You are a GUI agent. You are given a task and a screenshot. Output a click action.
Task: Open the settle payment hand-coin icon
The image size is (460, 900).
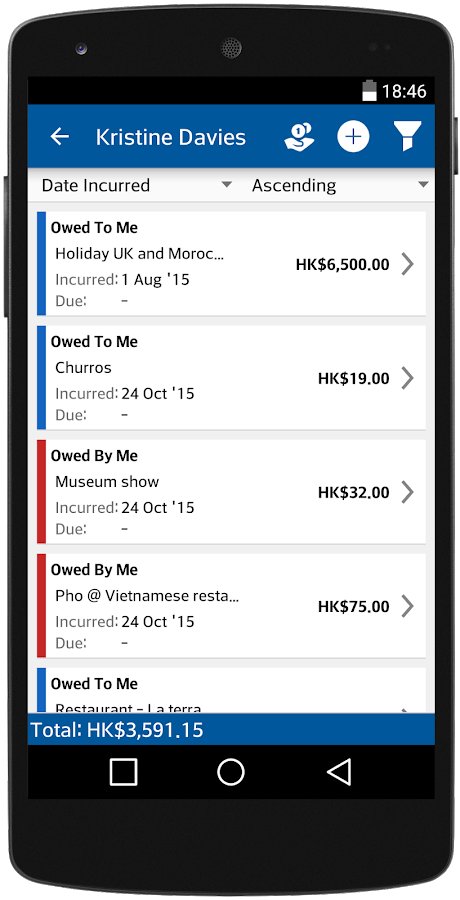(299, 137)
